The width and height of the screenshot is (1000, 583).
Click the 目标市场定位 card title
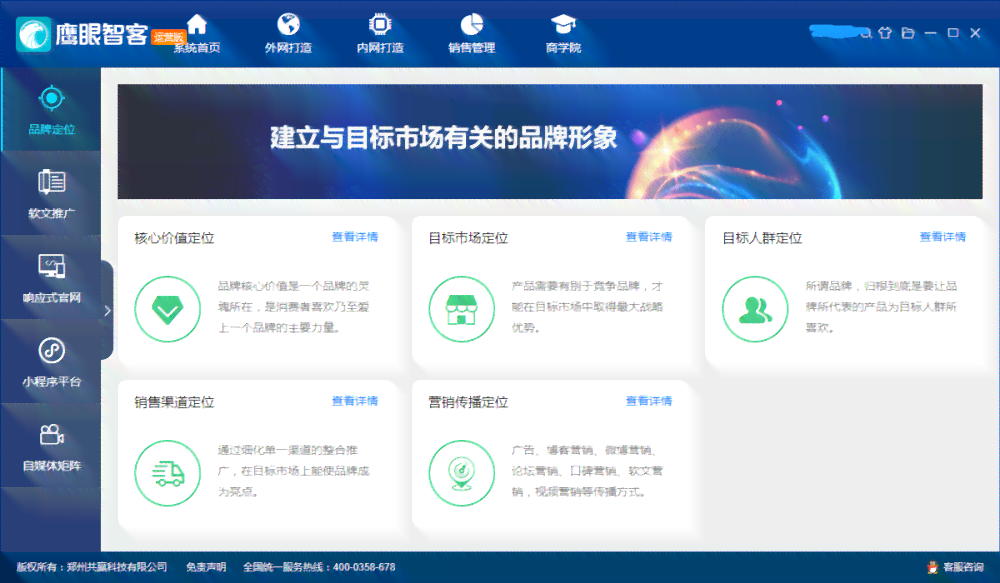point(468,238)
